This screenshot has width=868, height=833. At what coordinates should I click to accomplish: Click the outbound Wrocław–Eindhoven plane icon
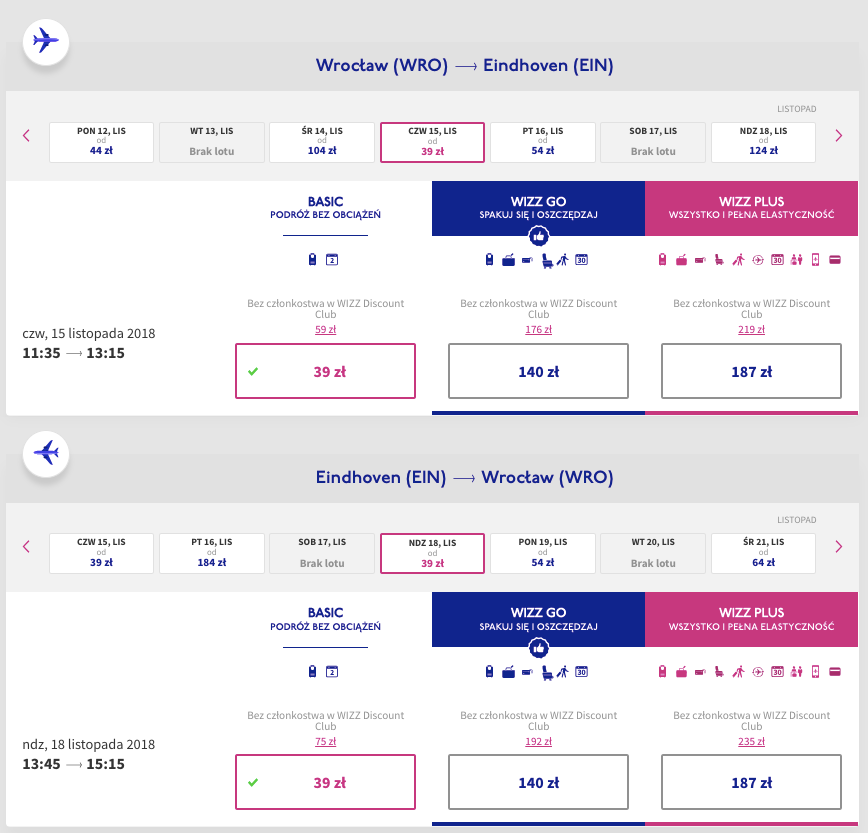(x=46, y=41)
